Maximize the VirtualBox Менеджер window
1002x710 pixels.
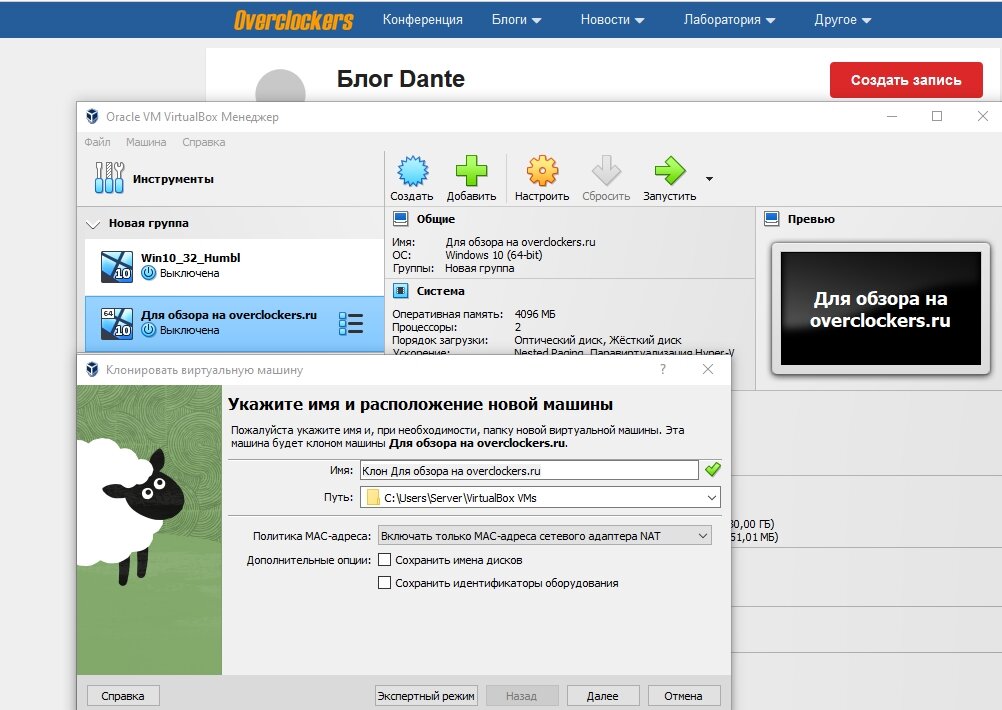[x=937, y=116]
